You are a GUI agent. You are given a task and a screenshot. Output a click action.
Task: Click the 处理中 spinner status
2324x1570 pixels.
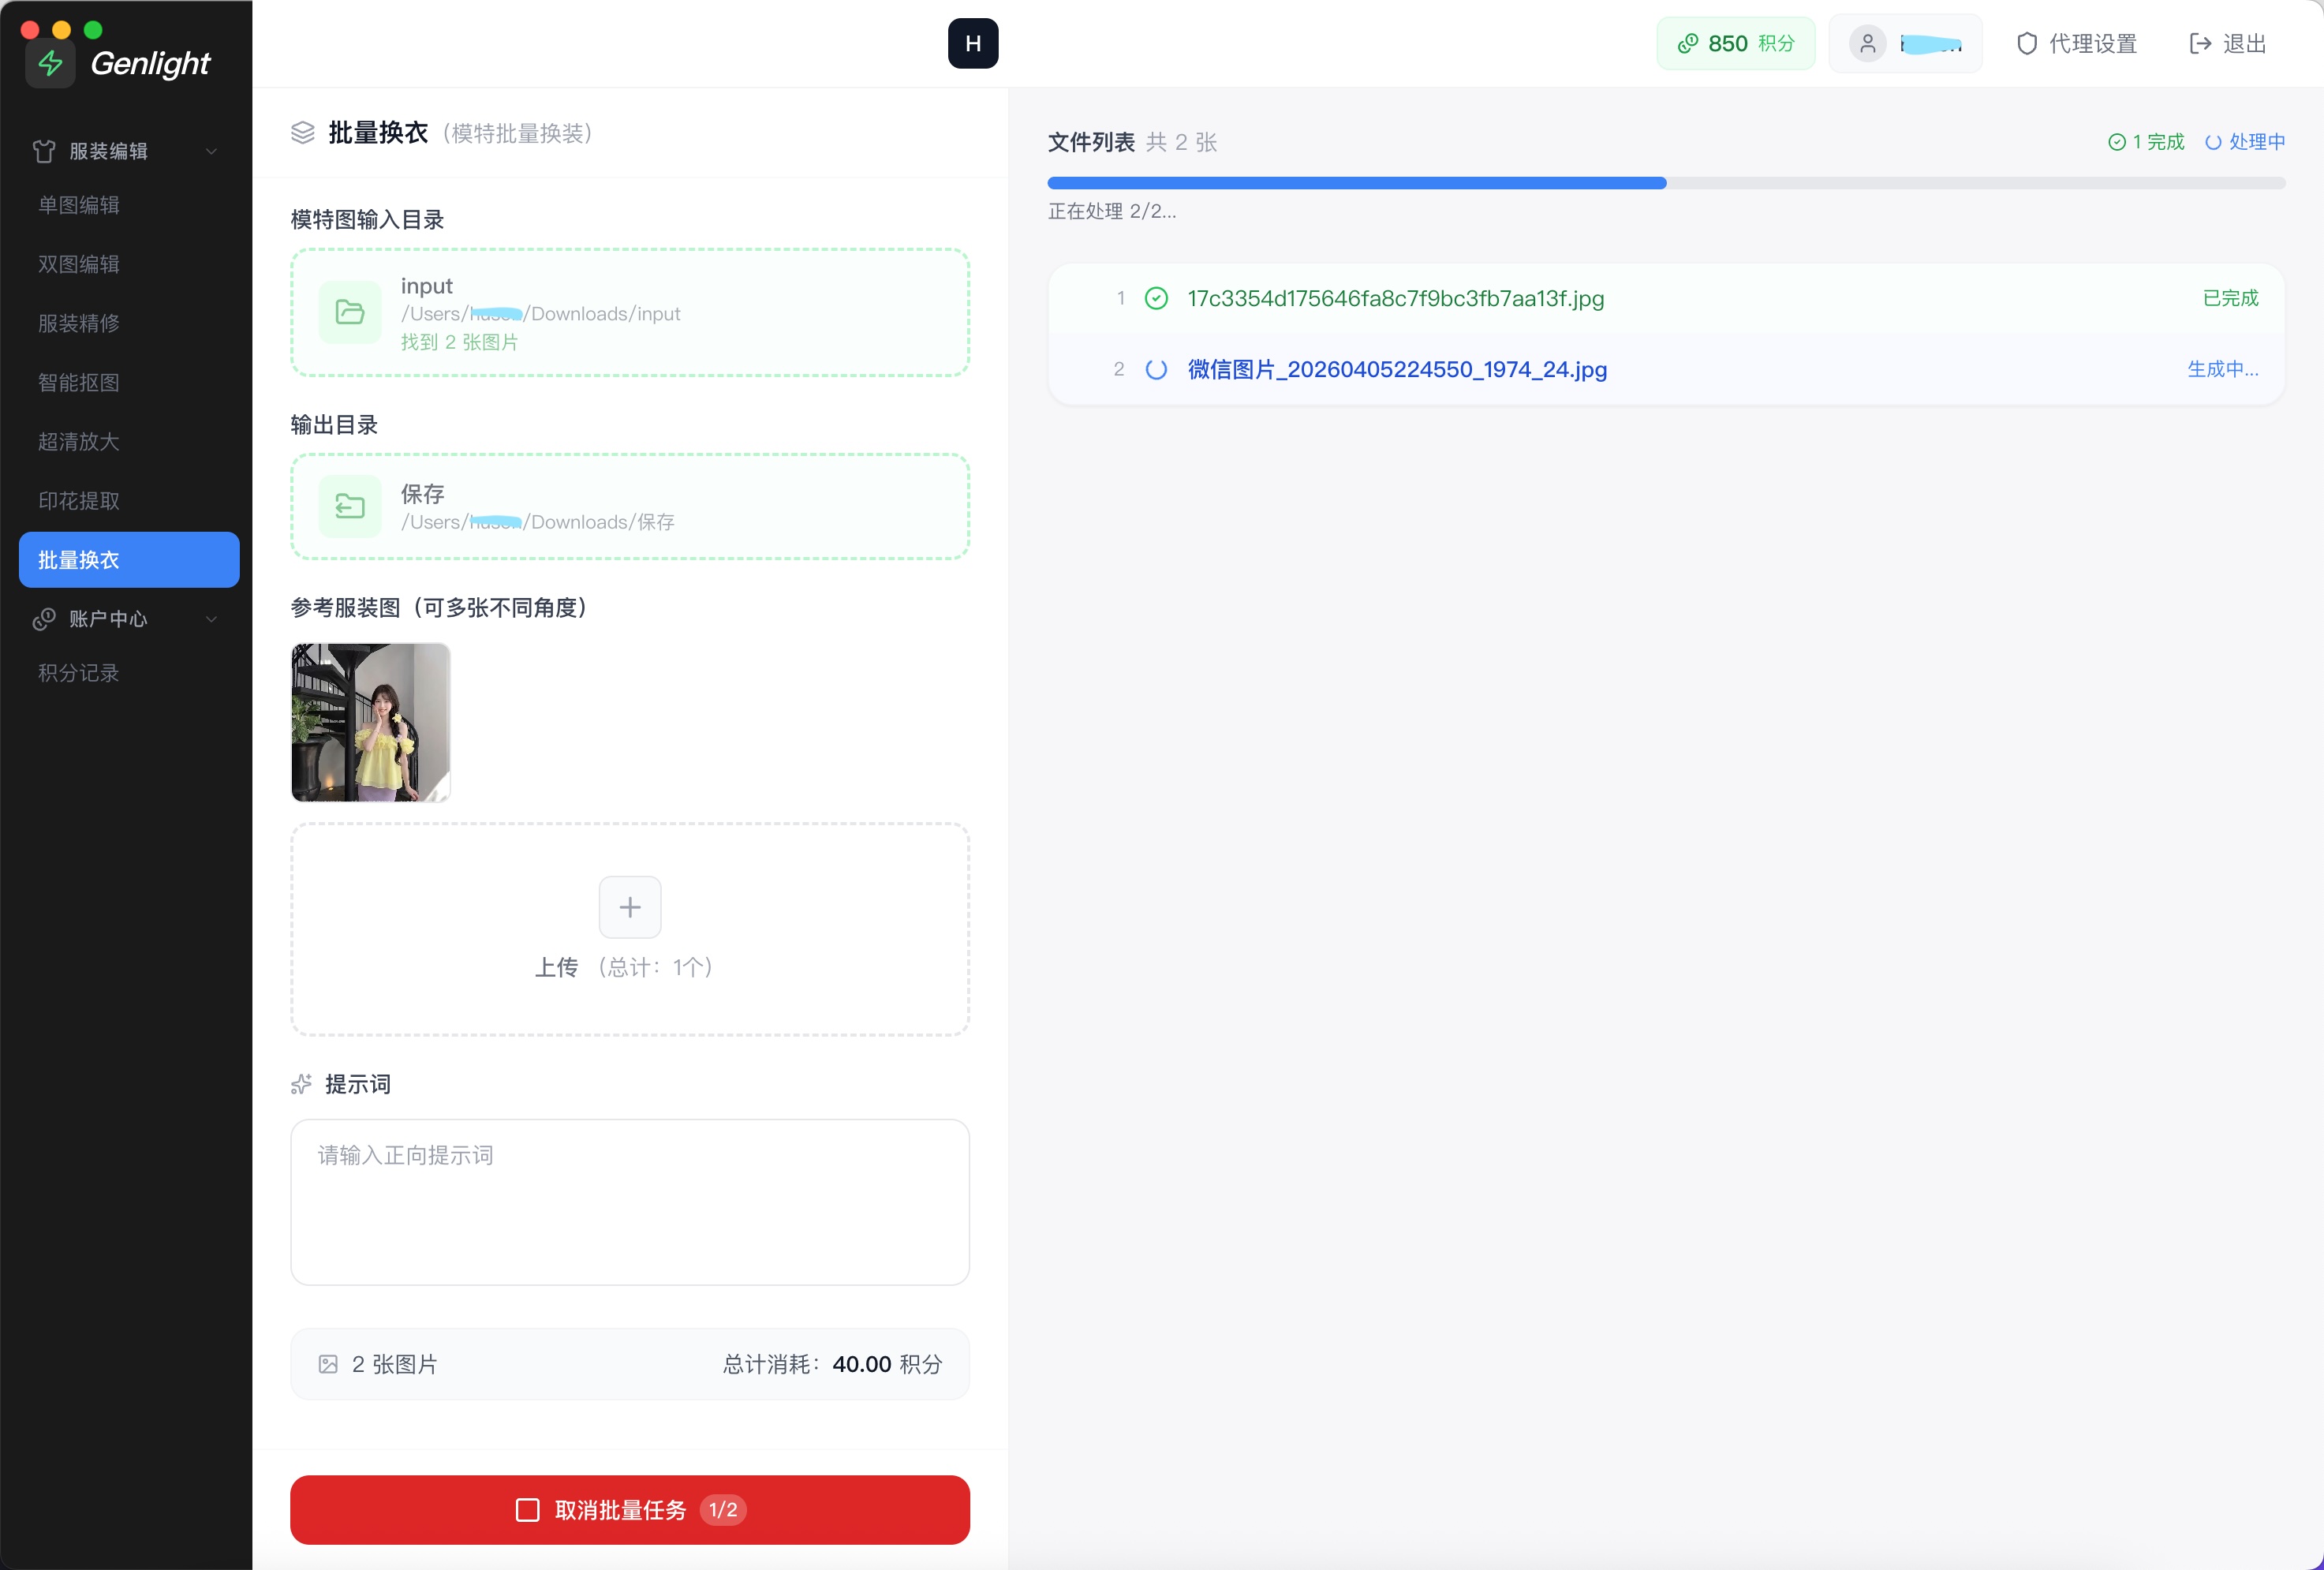pyautogui.click(x=2245, y=142)
